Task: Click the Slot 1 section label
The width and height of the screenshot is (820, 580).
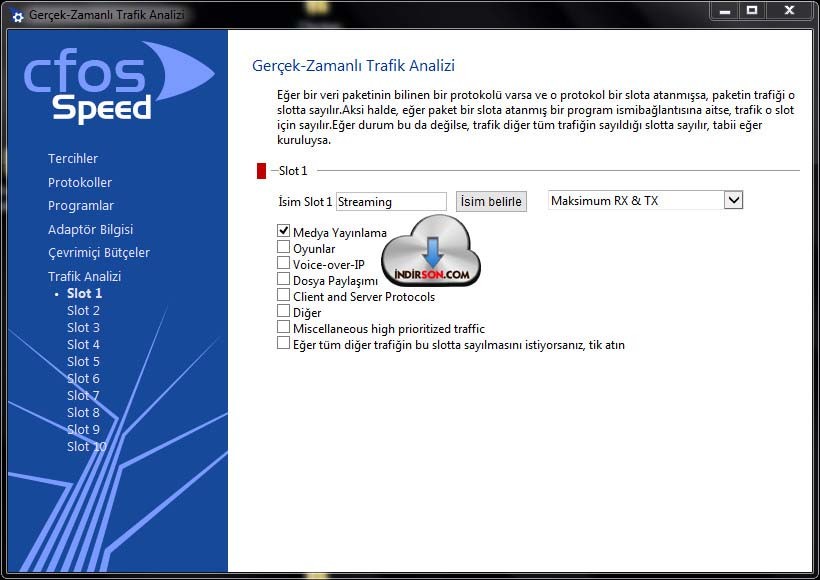Action: (x=293, y=171)
